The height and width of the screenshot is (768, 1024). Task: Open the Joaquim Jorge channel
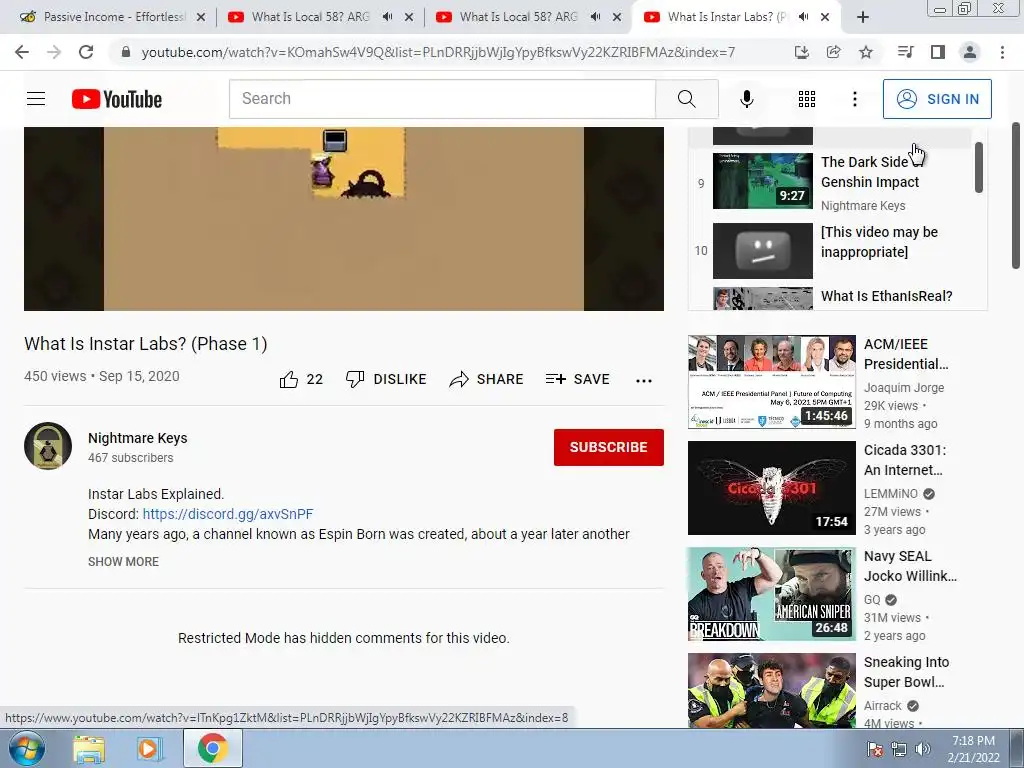pyautogui.click(x=904, y=388)
